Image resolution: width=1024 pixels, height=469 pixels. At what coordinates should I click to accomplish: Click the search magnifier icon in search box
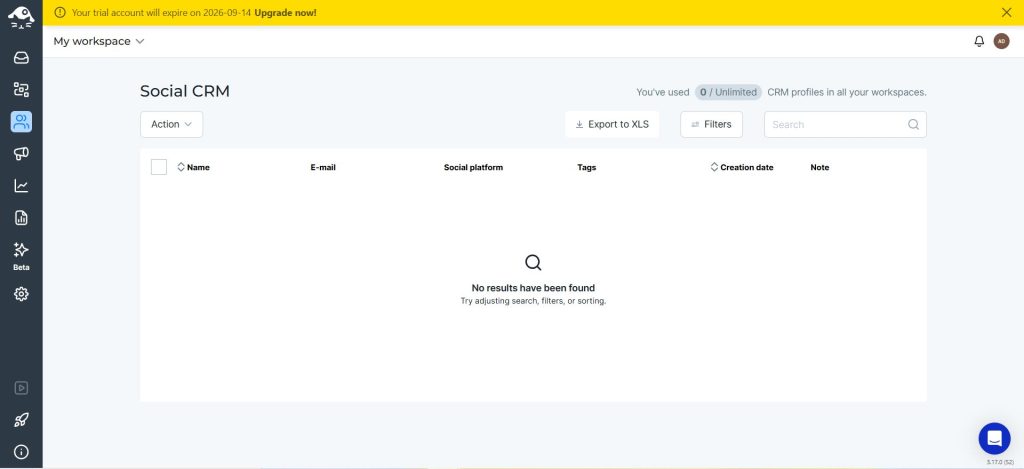[914, 124]
